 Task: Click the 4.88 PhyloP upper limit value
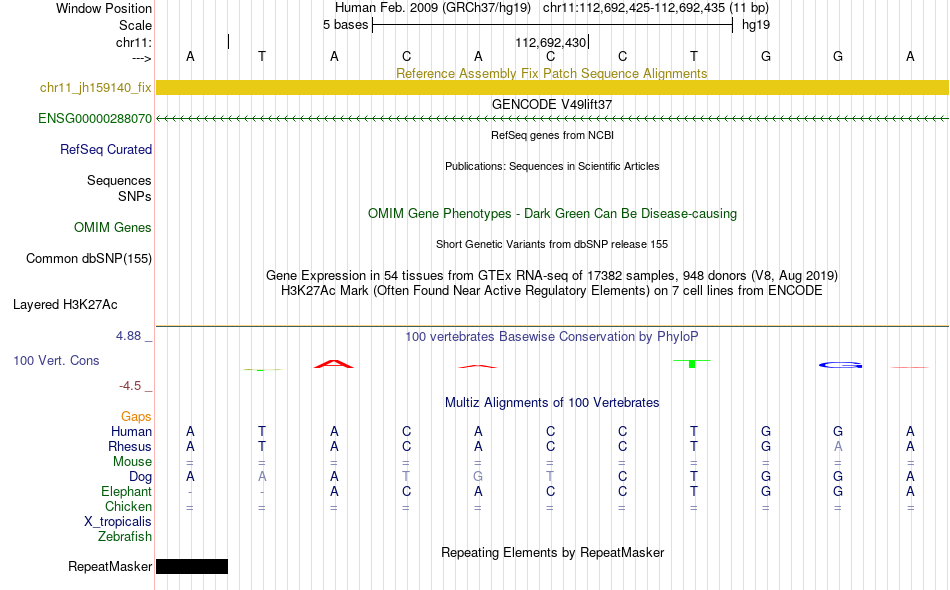(x=128, y=336)
